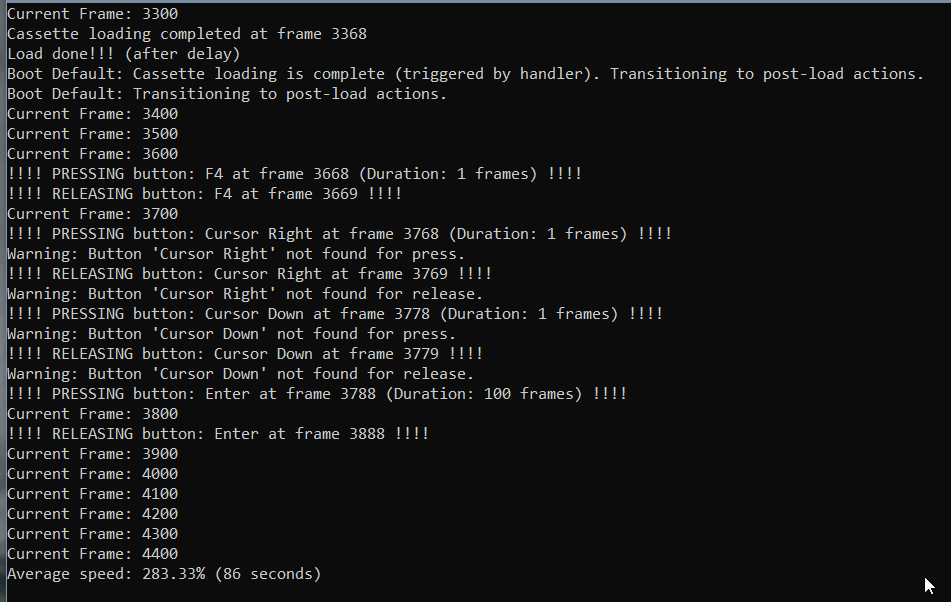The width and height of the screenshot is (951, 602).
Task: Click the 'RELEASING button: F4 at frame 3669' line
Action: 204,194
